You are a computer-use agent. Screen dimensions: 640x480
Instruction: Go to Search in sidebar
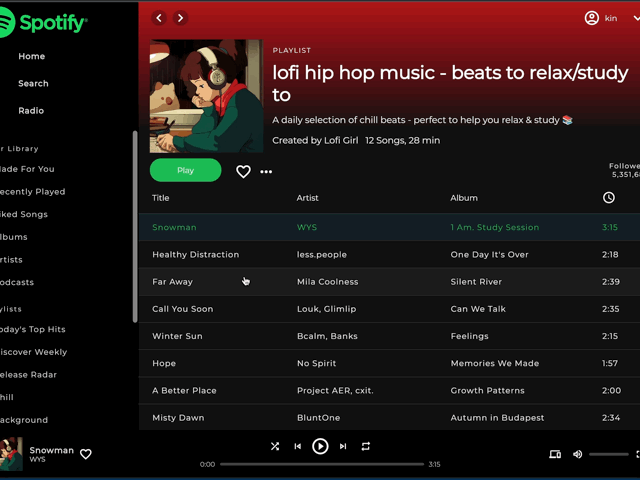tap(33, 83)
